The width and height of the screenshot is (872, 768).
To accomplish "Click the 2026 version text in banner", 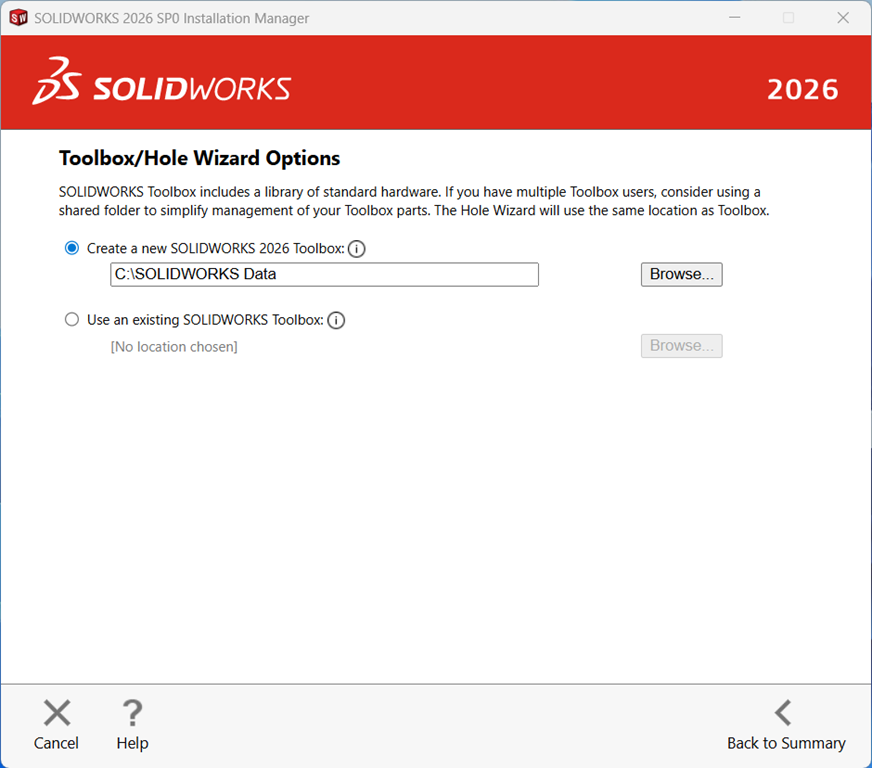I will tap(802, 89).
